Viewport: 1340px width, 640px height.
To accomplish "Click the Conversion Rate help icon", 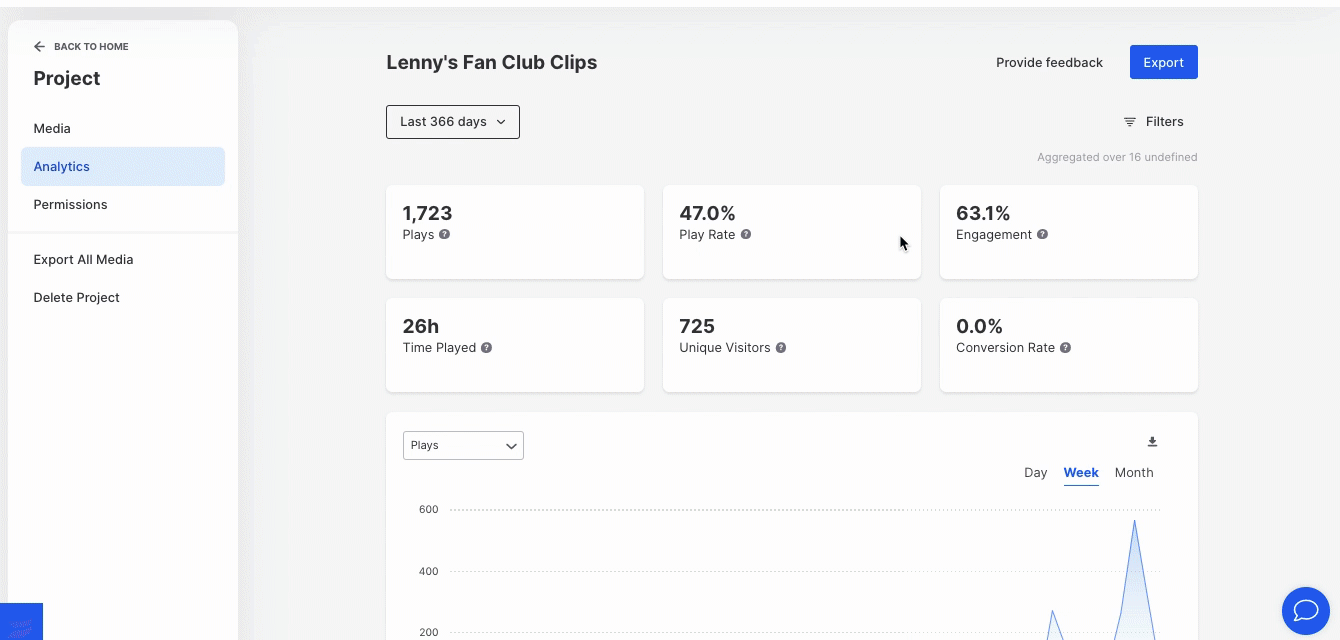I will click(1065, 348).
